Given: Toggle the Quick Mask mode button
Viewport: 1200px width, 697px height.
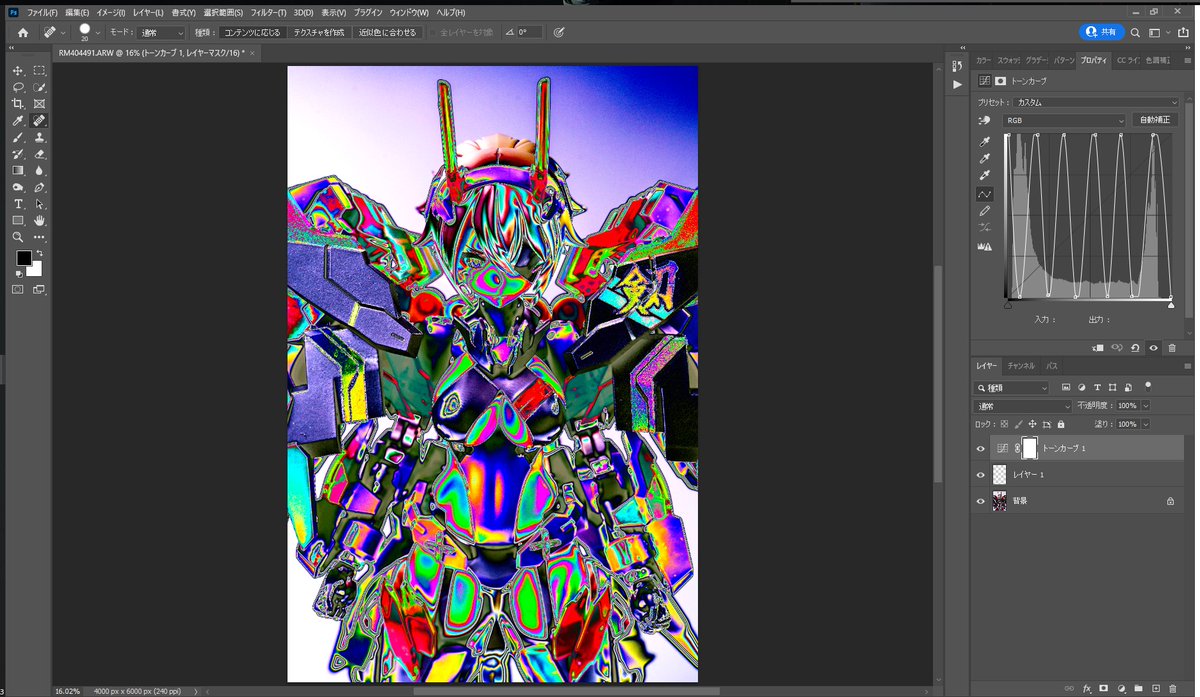Looking at the screenshot, I should coord(18,289).
